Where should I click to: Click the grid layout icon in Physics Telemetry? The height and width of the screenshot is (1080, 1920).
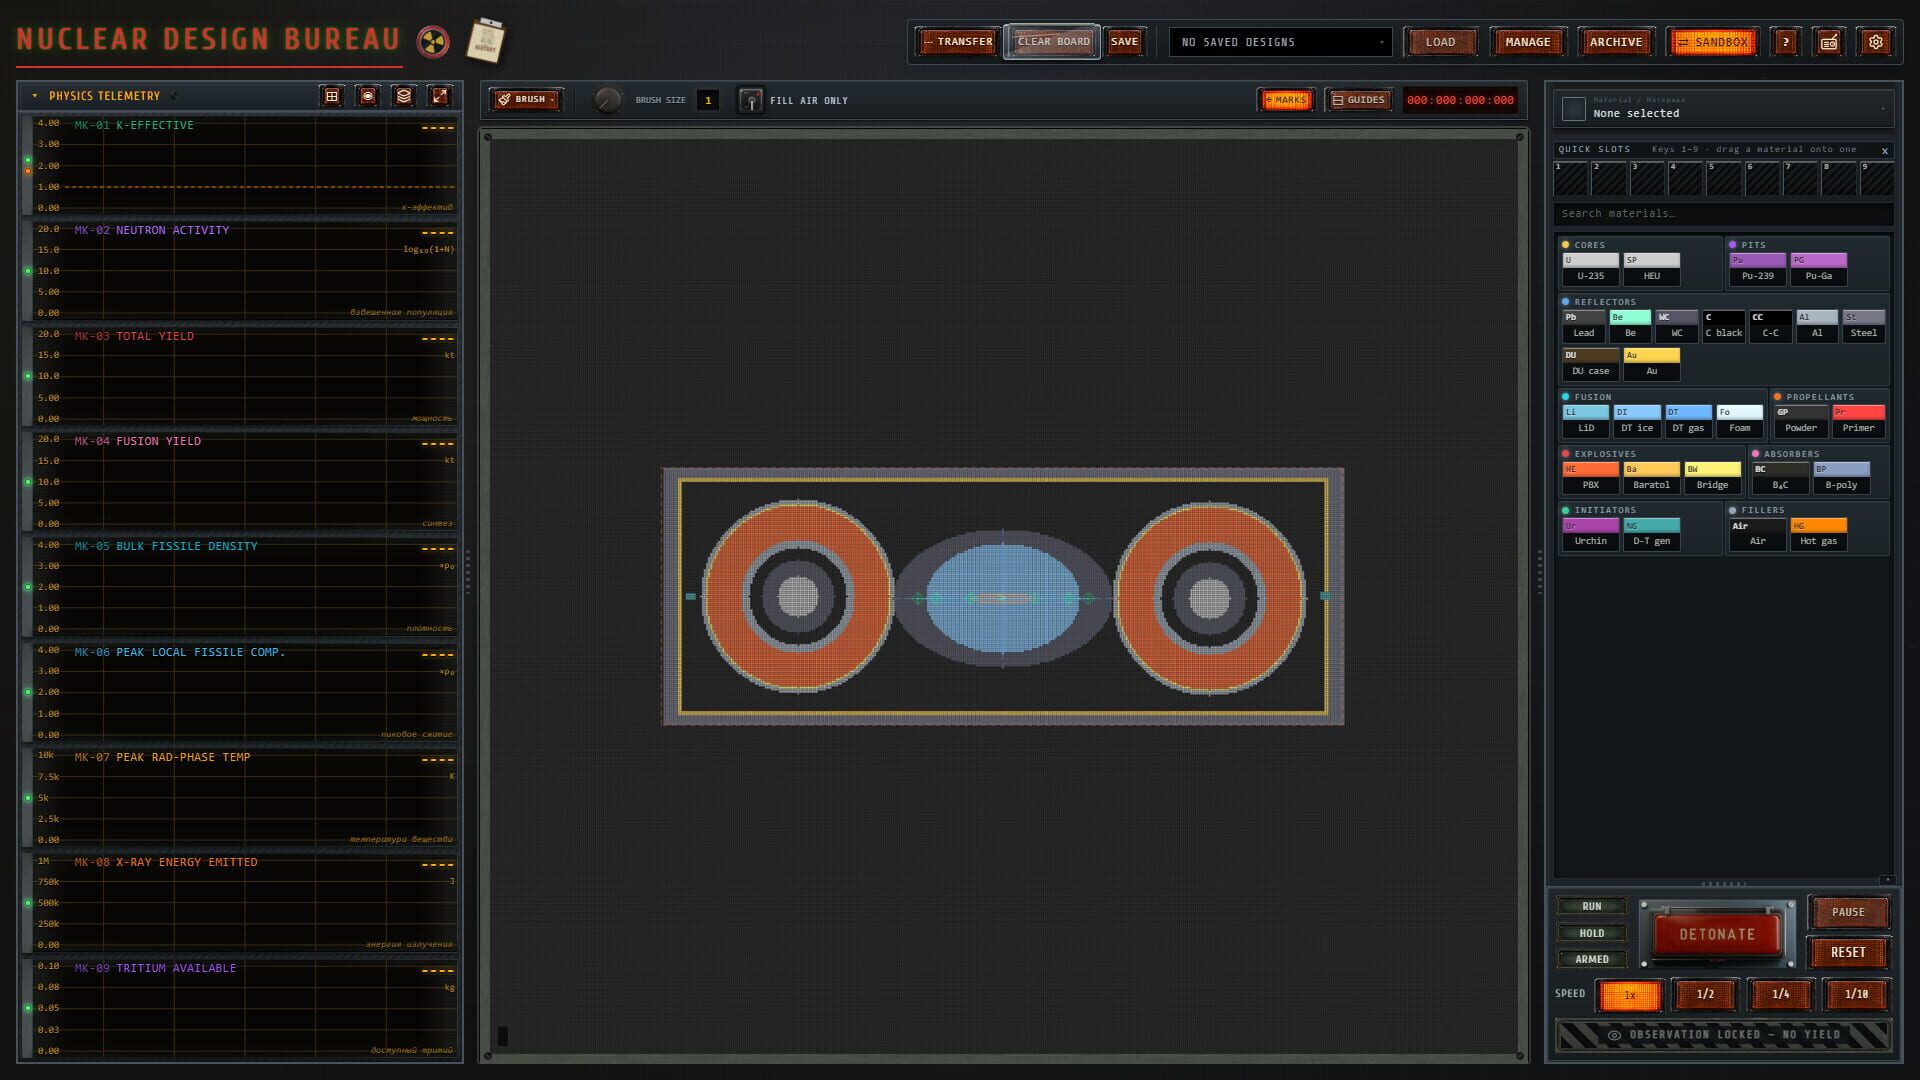point(332,96)
